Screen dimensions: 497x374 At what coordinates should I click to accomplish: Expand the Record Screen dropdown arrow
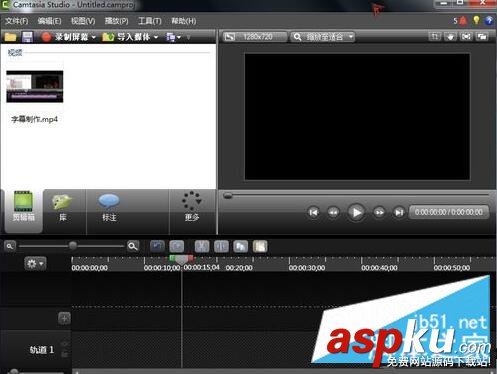[x=94, y=37]
